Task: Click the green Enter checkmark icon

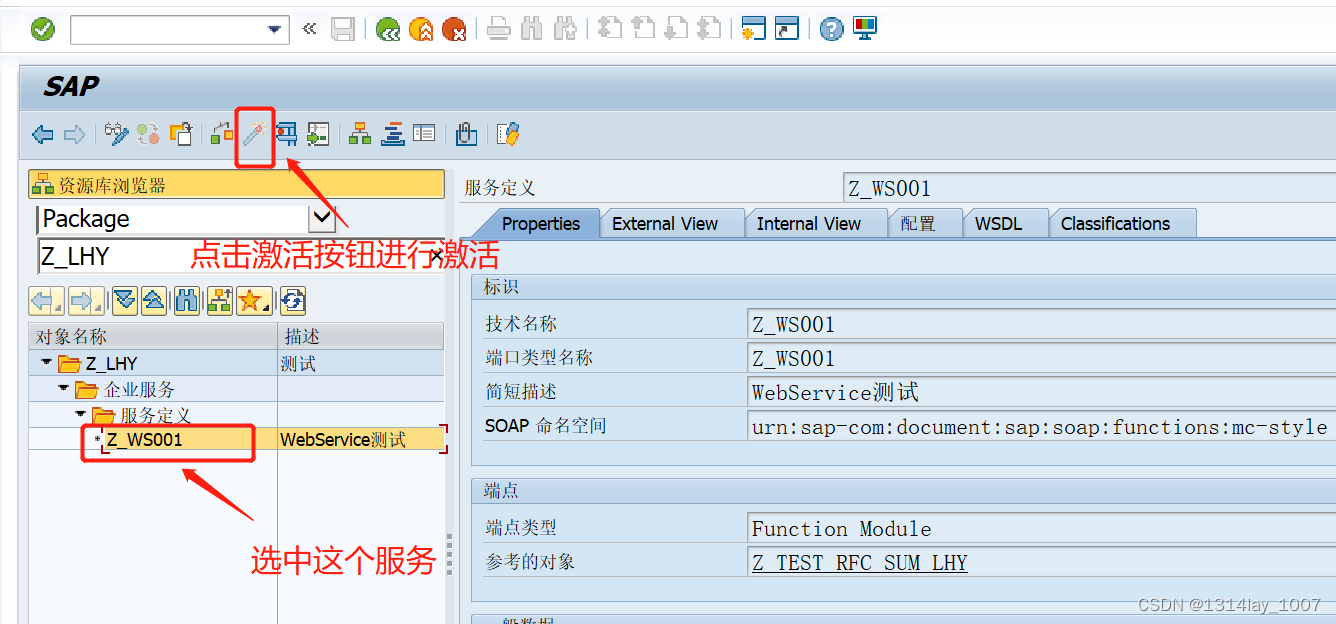Action: click(43, 29)
